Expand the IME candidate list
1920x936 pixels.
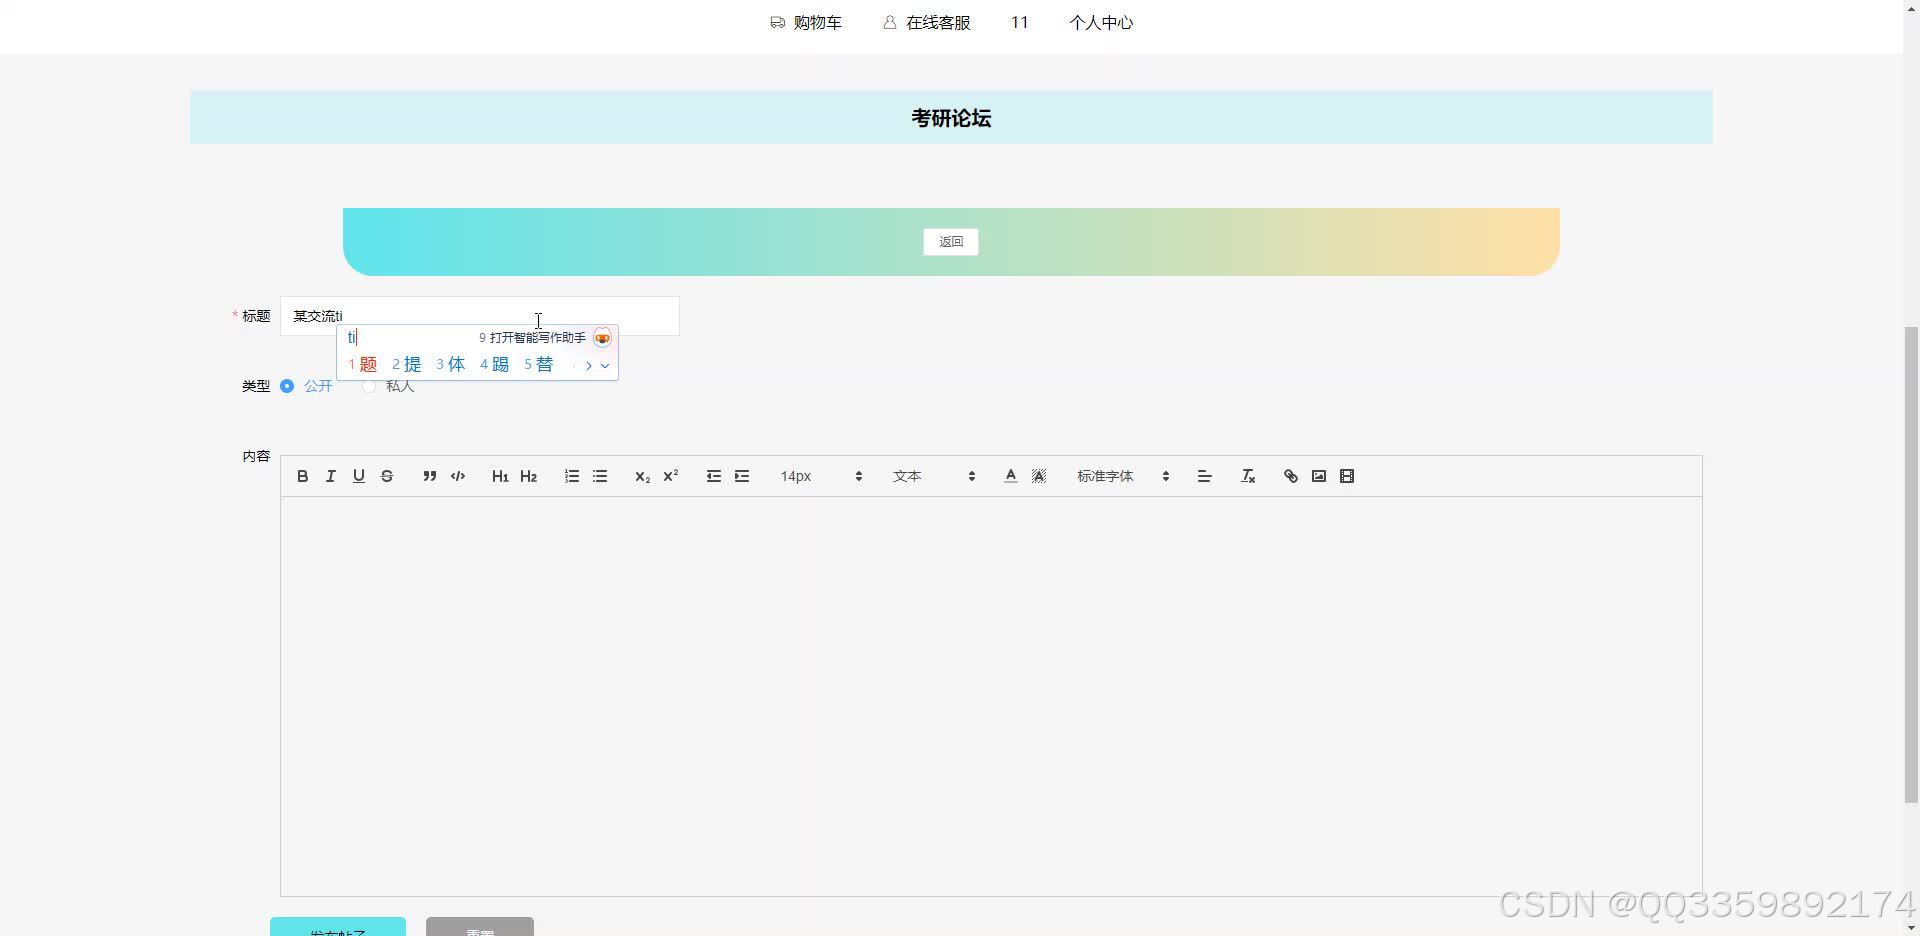pos(605,366)
